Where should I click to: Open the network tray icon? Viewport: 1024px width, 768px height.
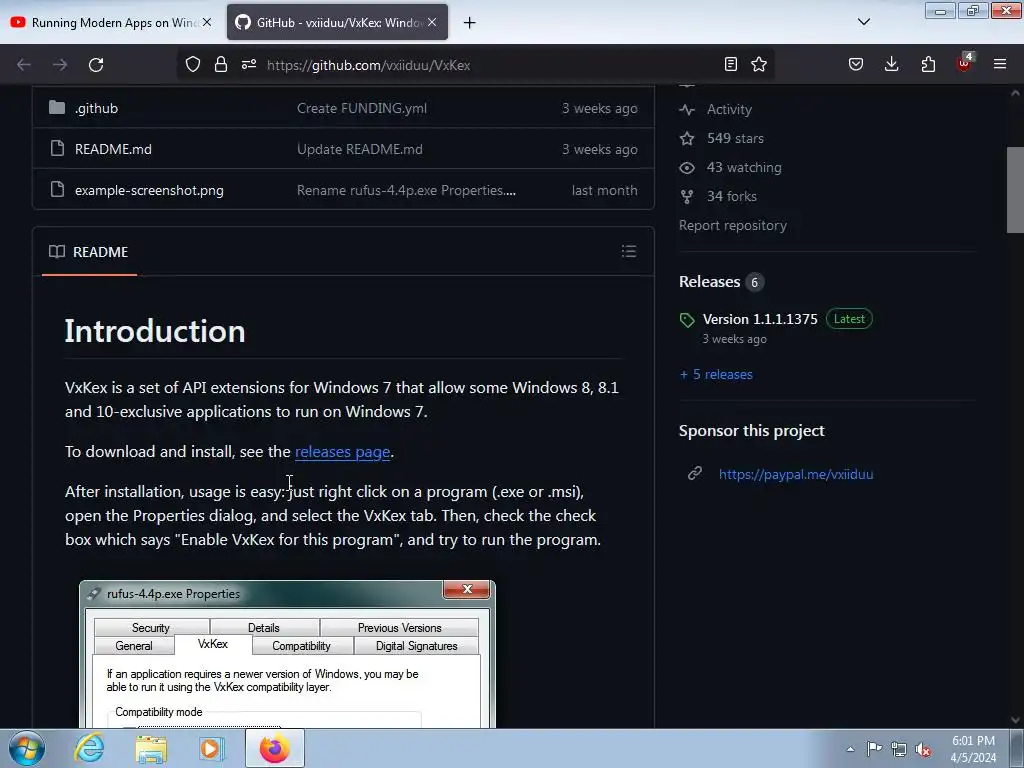pyautogui.click(x=899, y=749)
